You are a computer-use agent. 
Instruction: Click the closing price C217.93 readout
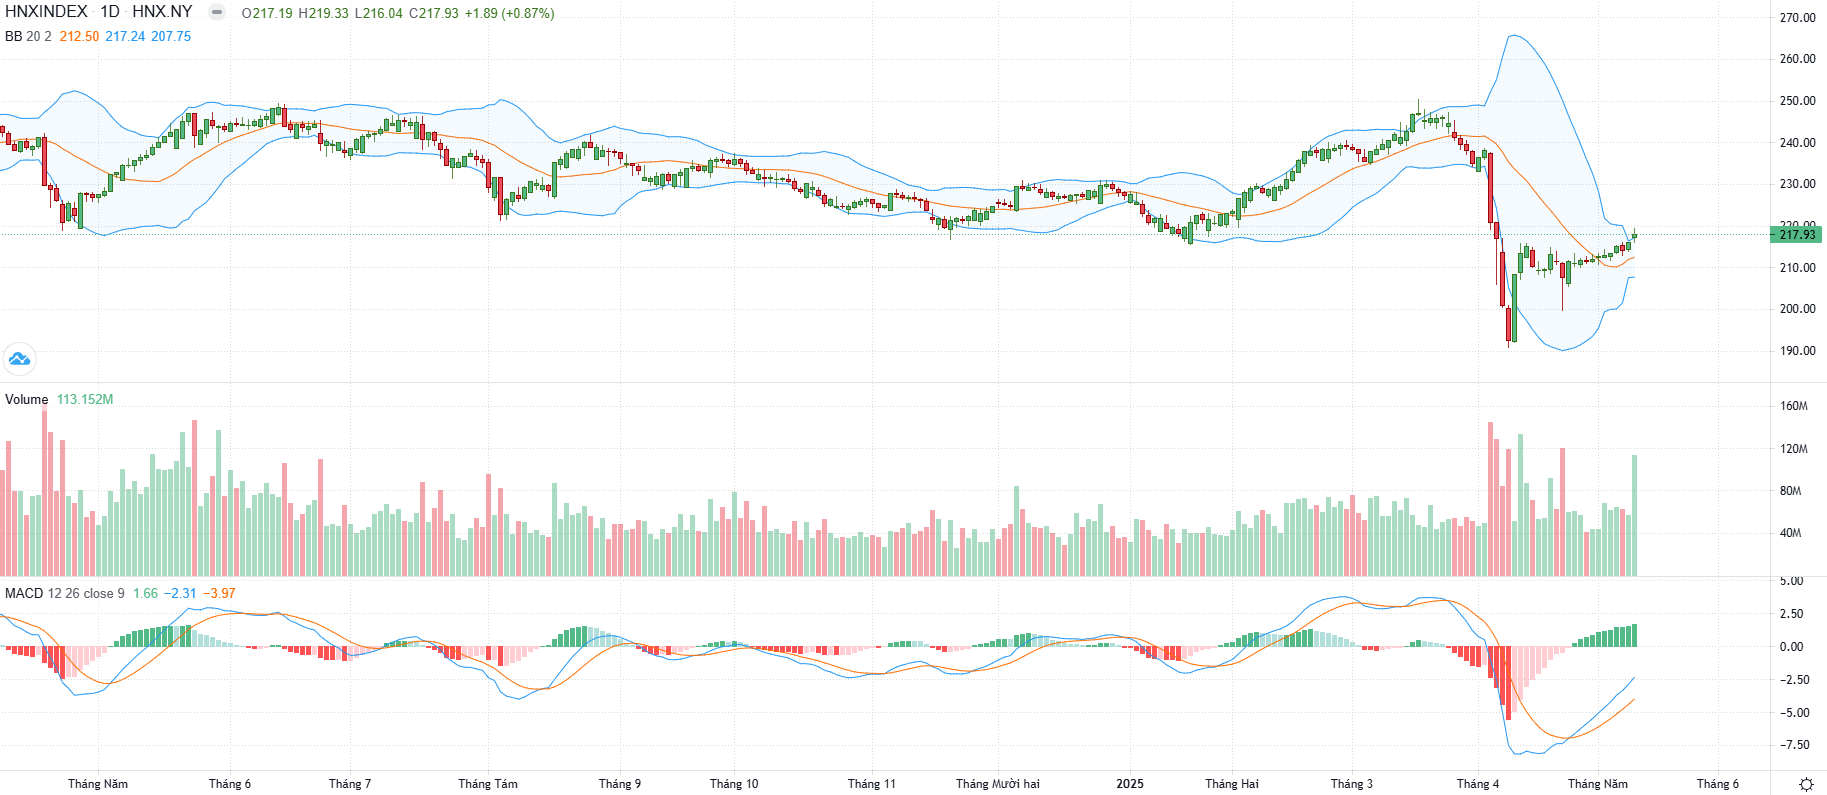434,13
